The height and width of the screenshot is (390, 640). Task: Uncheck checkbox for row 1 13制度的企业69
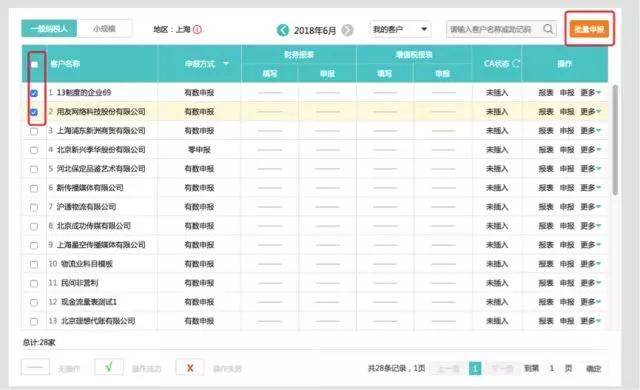point(34,93)
